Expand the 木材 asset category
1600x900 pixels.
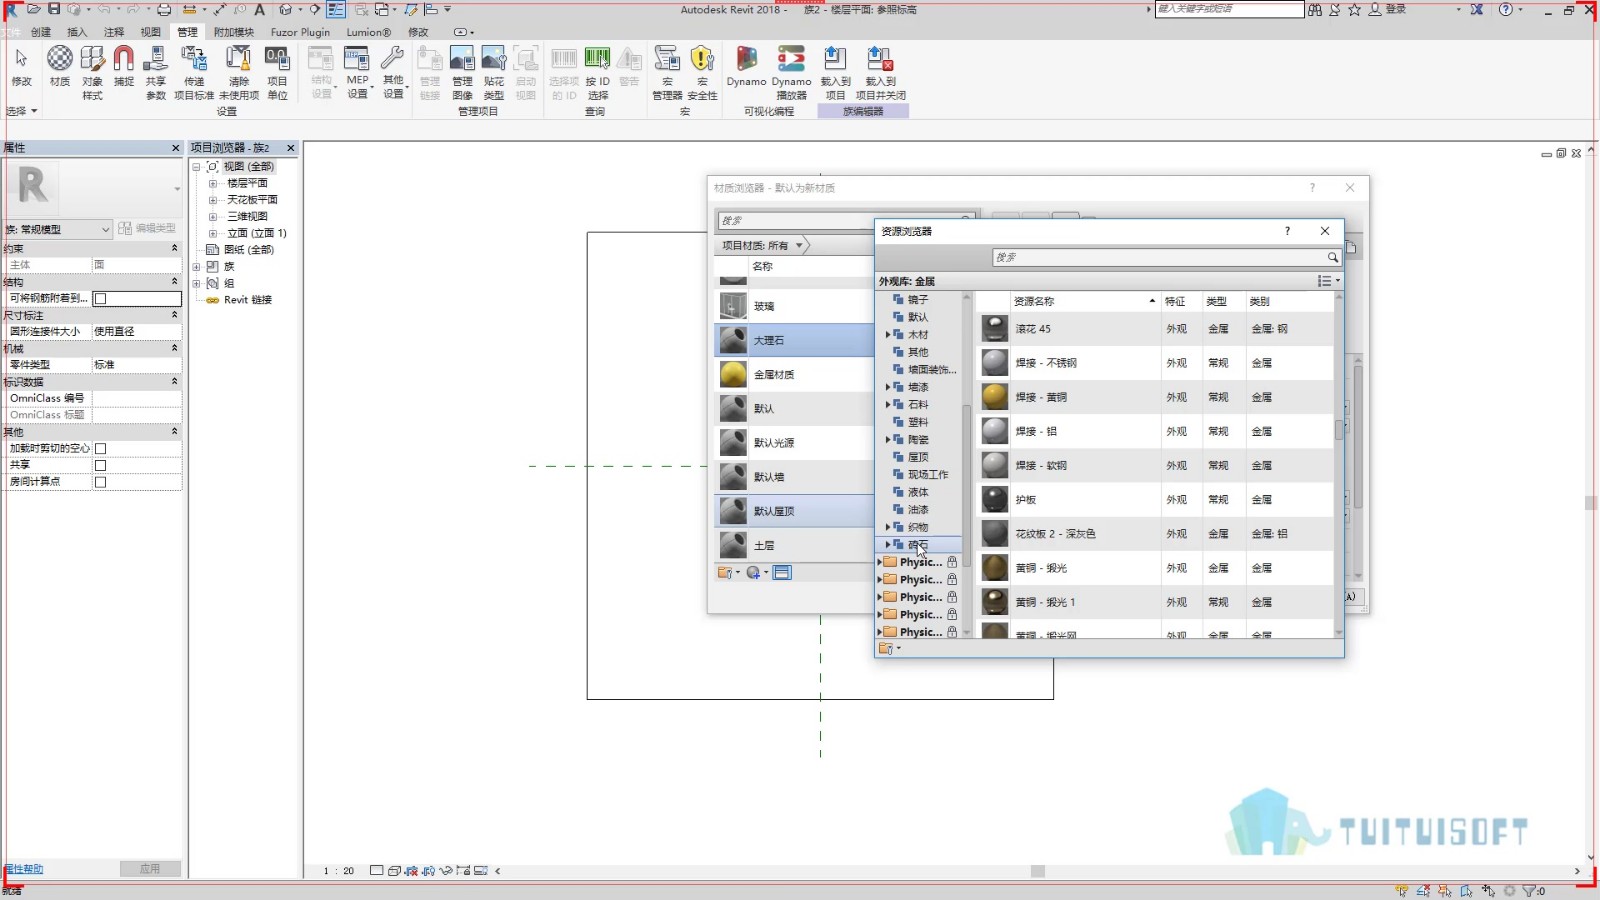point(888,335)
